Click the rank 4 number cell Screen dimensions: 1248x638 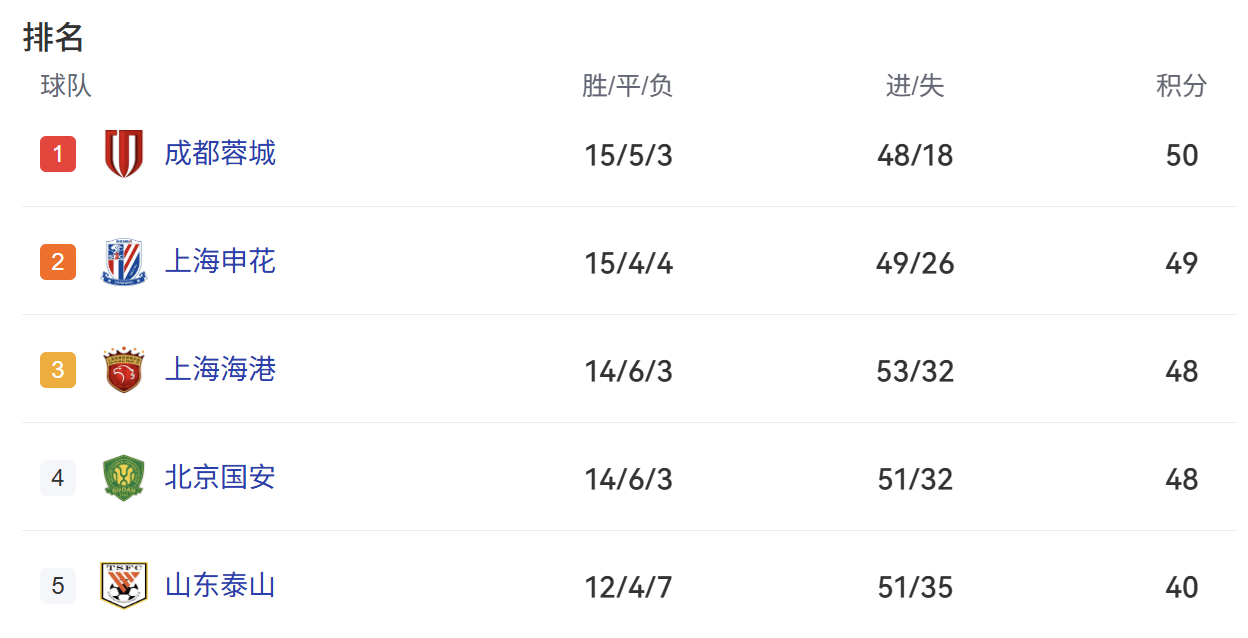pyautogui.click(x=57, y=478)
